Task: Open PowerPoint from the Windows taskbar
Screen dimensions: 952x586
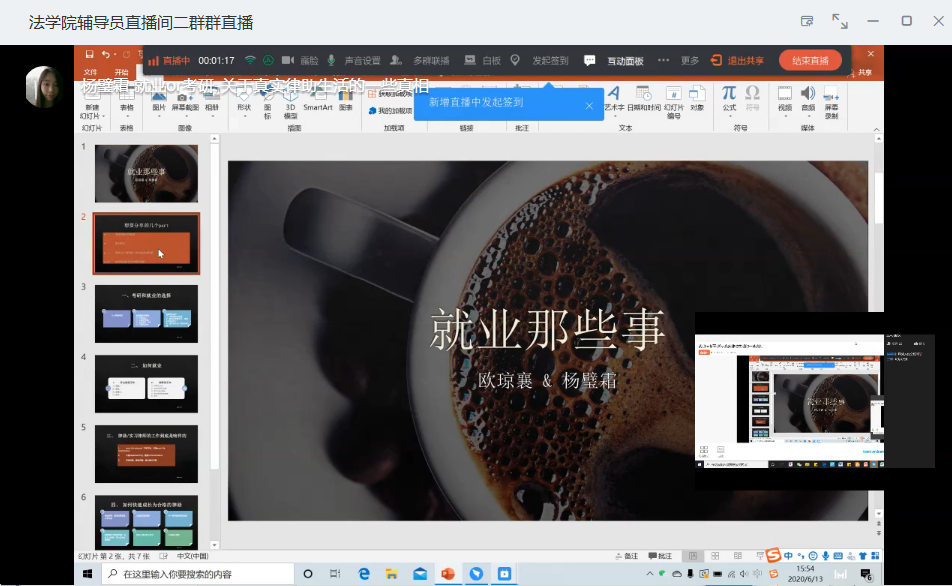Action: (448, 573)
